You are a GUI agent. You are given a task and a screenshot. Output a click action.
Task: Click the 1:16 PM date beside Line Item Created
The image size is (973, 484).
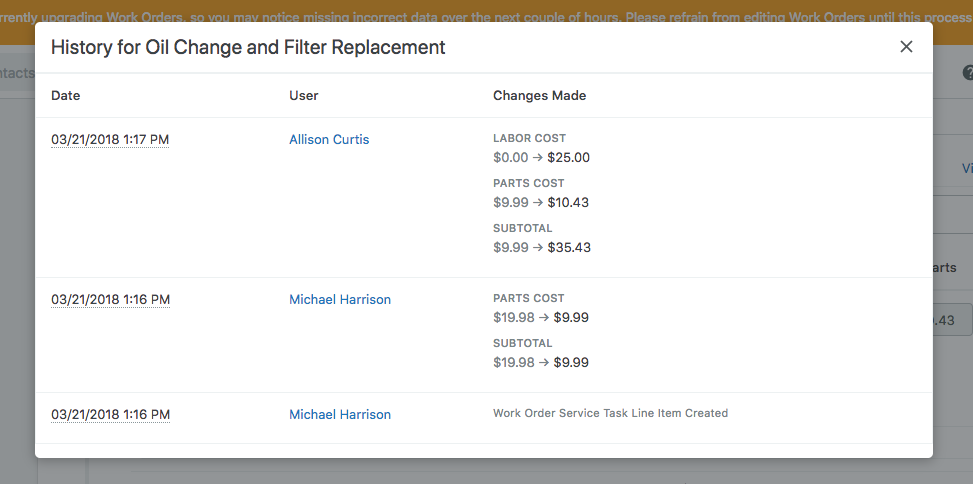click(110, 415)
